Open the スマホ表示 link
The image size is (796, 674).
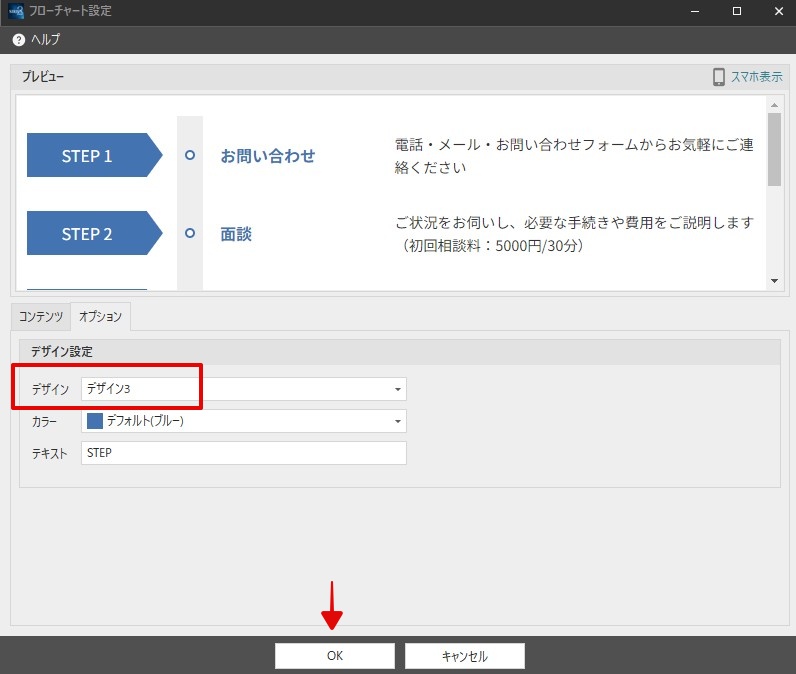756,77
